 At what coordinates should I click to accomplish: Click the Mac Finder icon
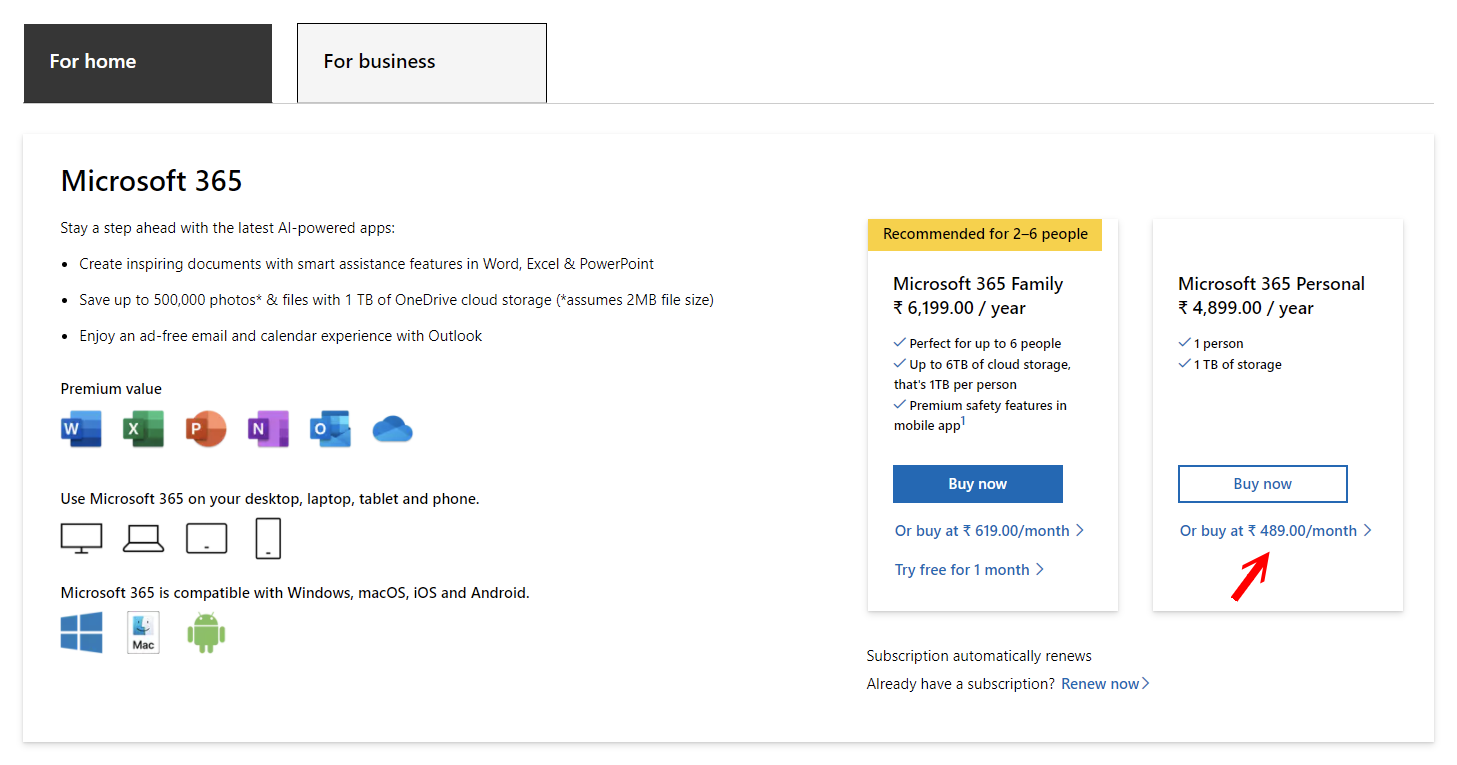pyautogui.click(x=144, y=633)
